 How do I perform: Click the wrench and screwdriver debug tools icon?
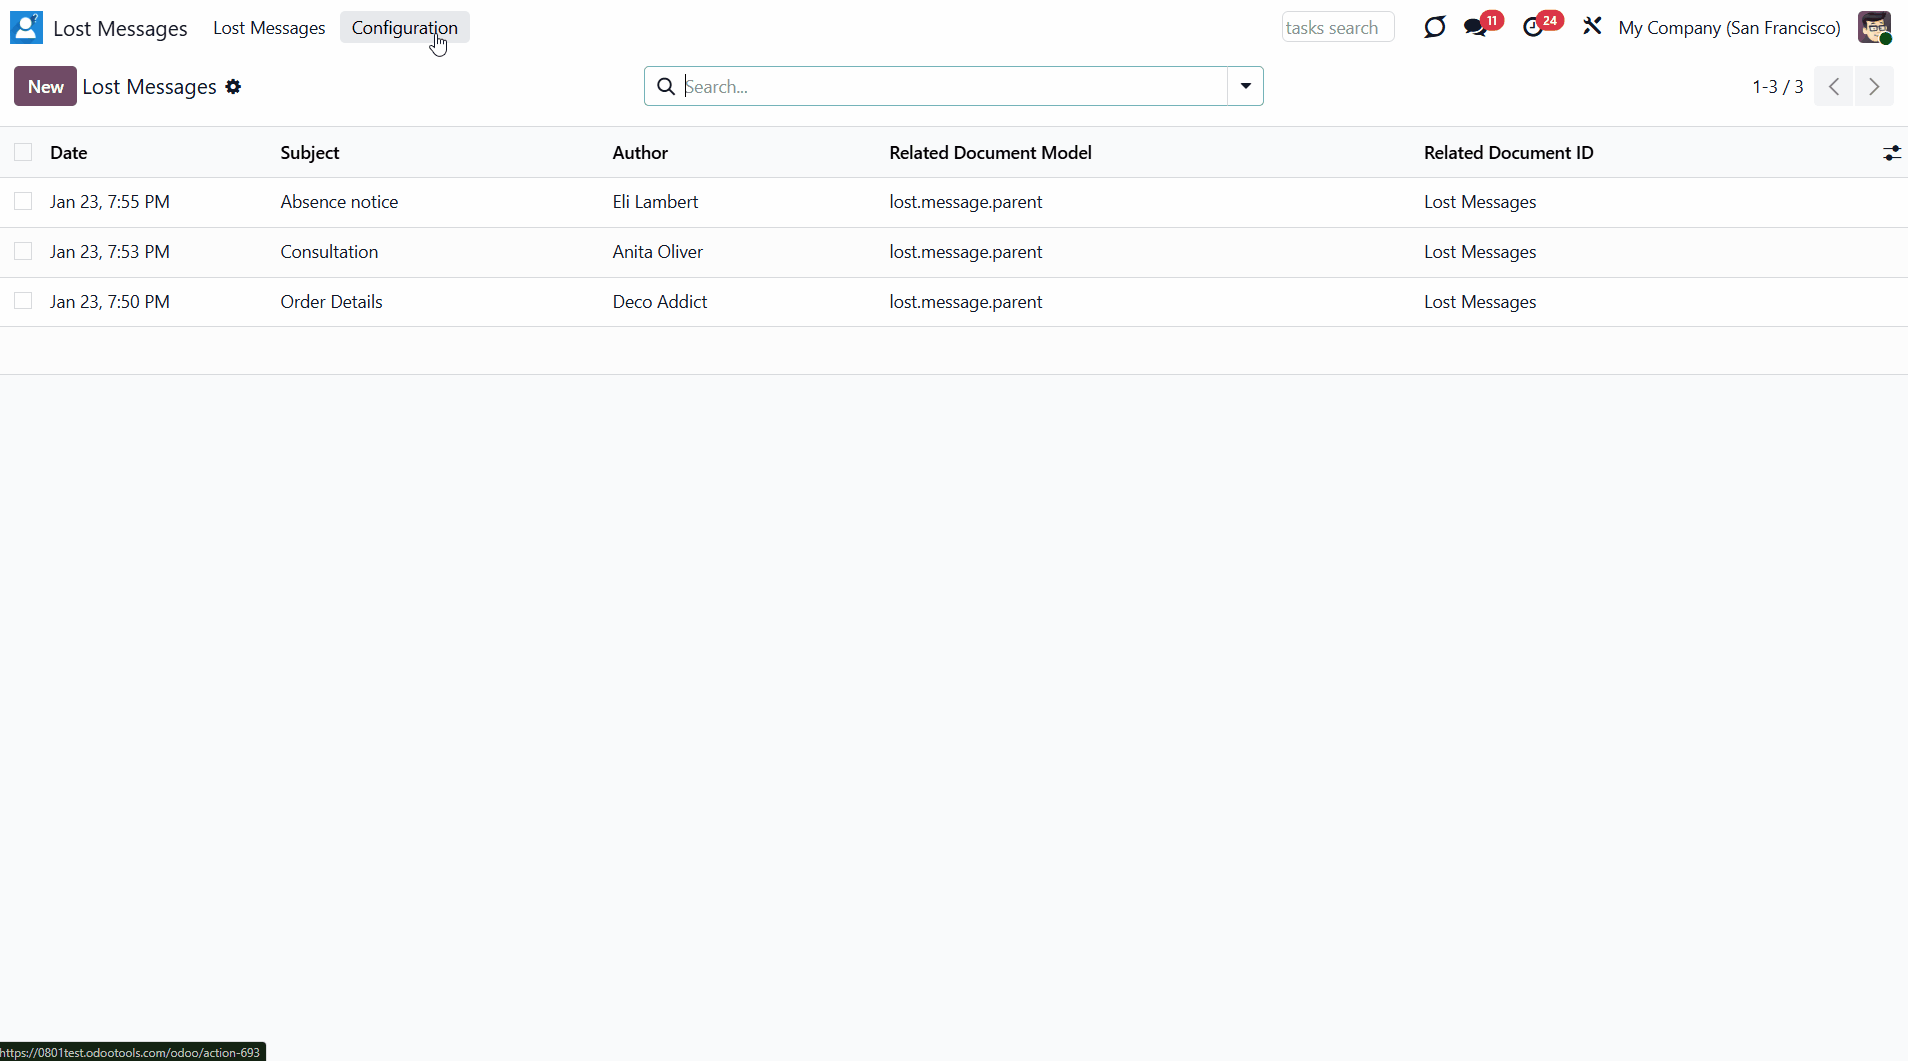[x=1592, y=27]
